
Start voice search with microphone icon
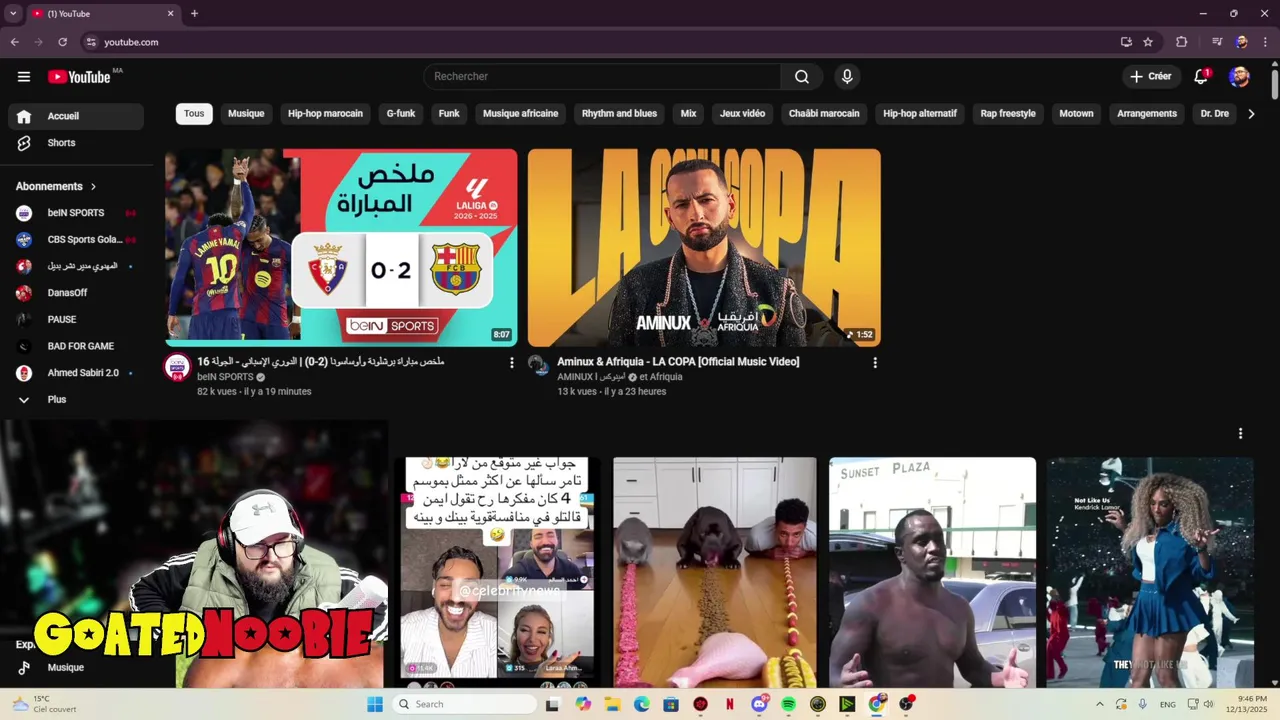pos(847,77)
